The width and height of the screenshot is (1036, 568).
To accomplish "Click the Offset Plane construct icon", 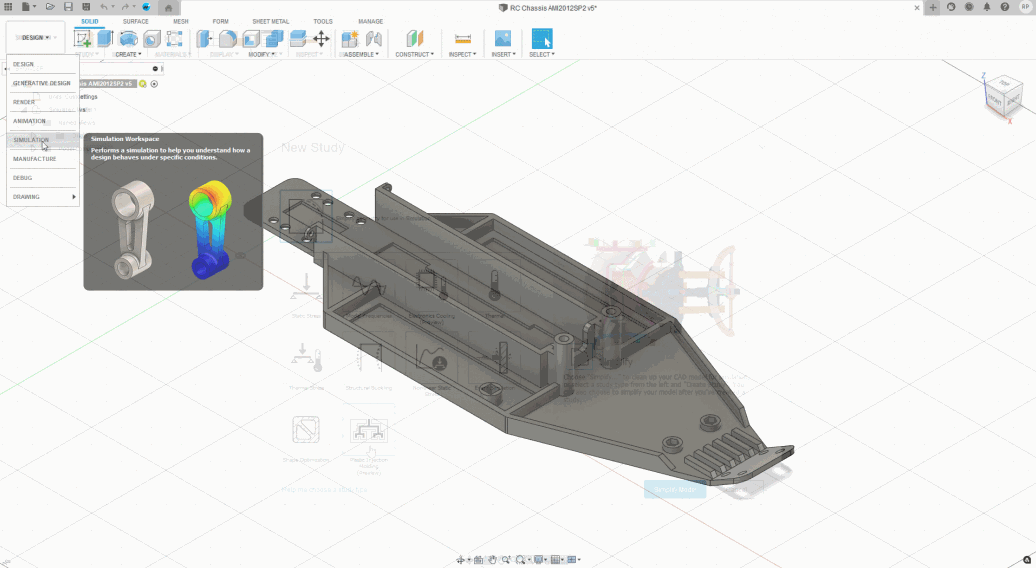I will pos(414,39).
